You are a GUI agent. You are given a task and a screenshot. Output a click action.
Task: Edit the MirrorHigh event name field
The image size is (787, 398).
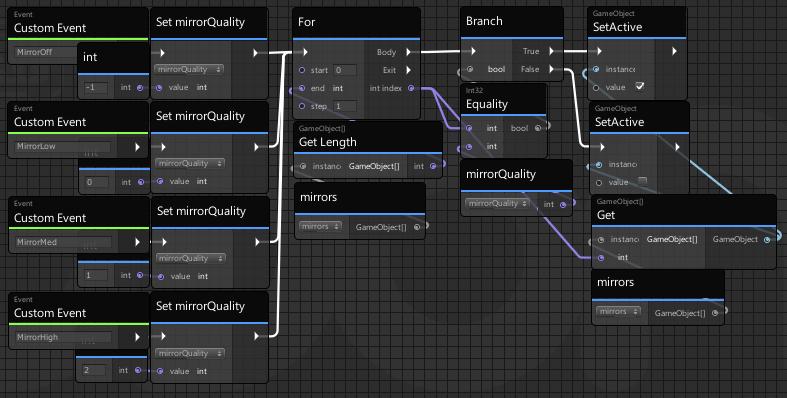(63, 337)
